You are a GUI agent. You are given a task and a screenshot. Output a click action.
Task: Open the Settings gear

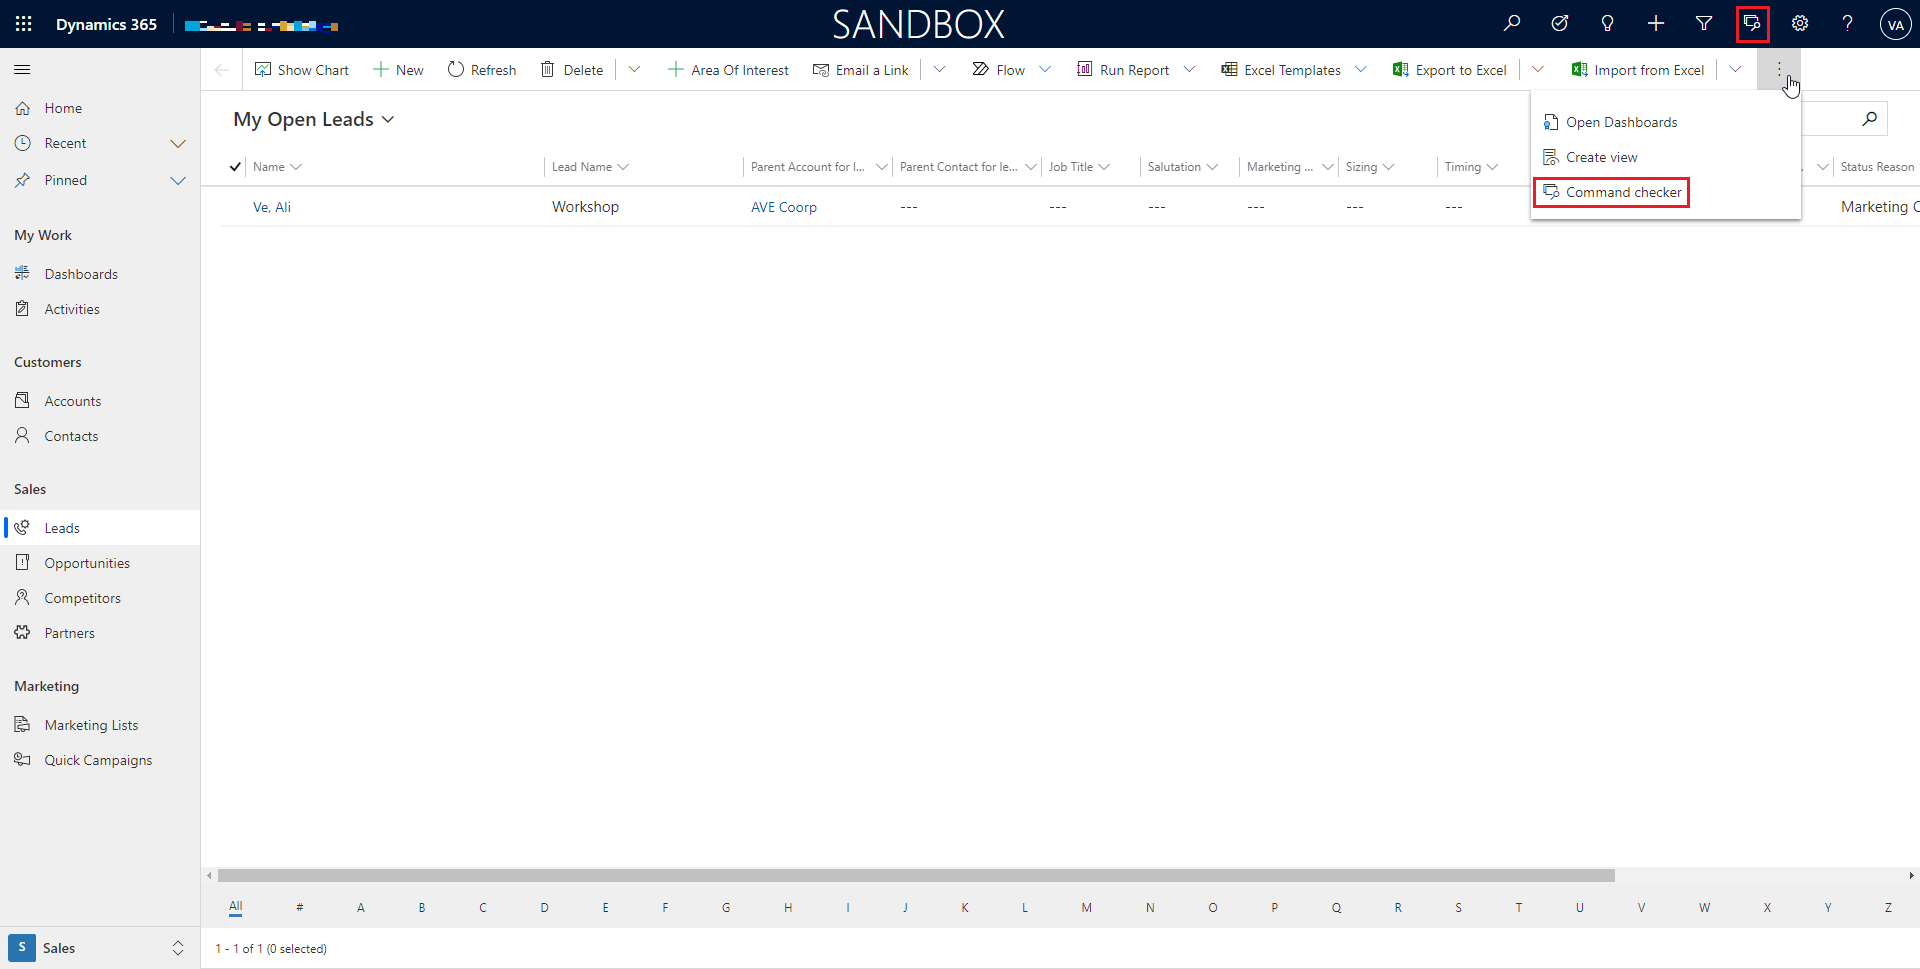coord(1800,23)
